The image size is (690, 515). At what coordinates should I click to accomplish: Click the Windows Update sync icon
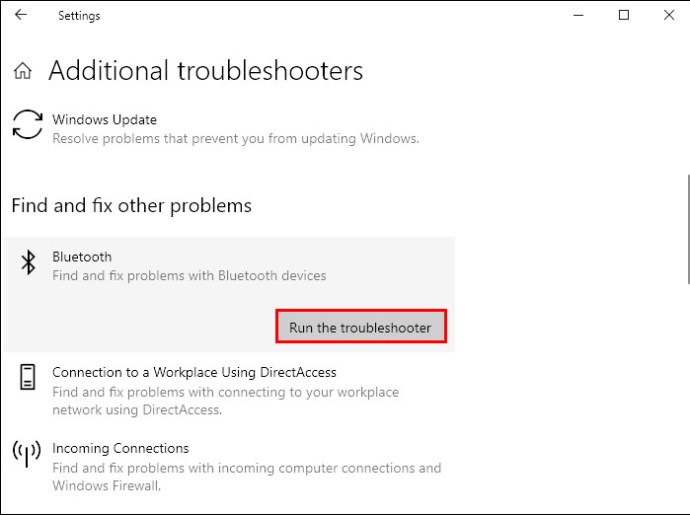click(x=27, y=125)
